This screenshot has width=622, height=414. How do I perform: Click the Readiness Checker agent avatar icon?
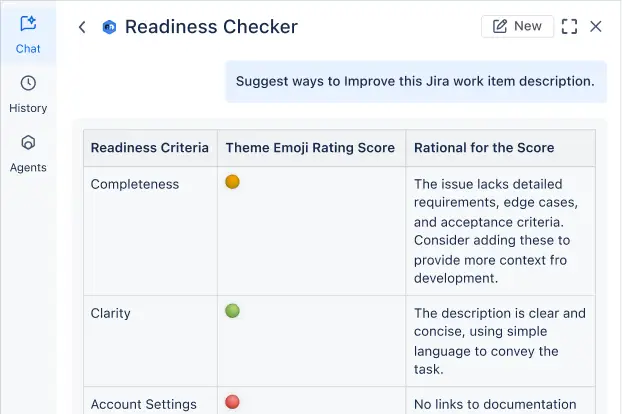109,27
